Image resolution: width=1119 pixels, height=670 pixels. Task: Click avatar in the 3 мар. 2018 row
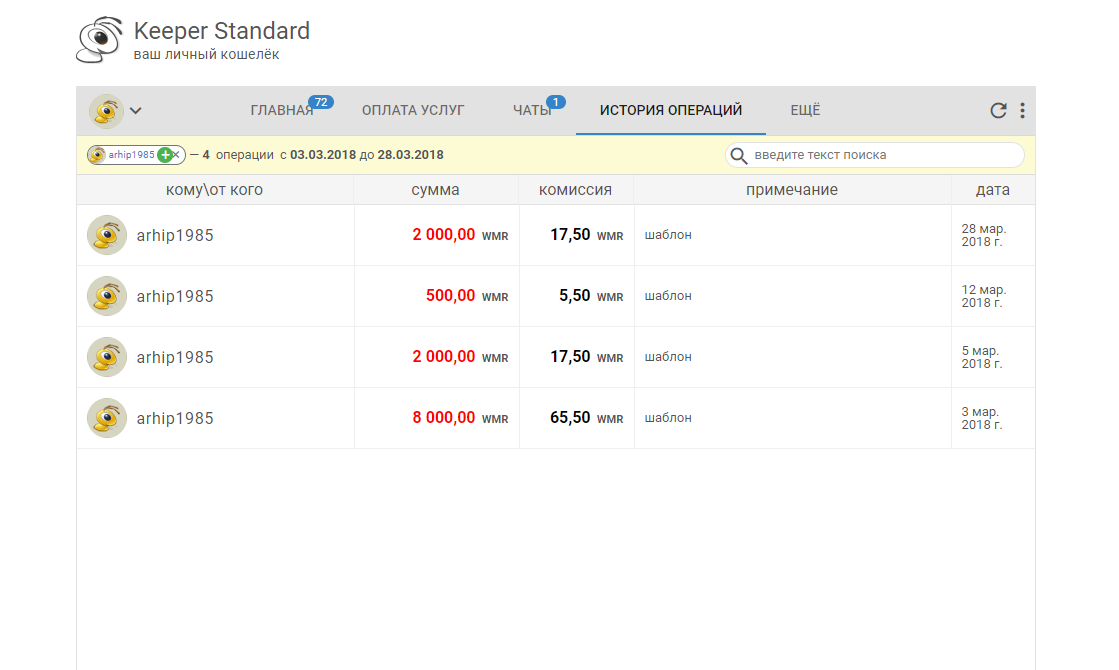(107, 418)
